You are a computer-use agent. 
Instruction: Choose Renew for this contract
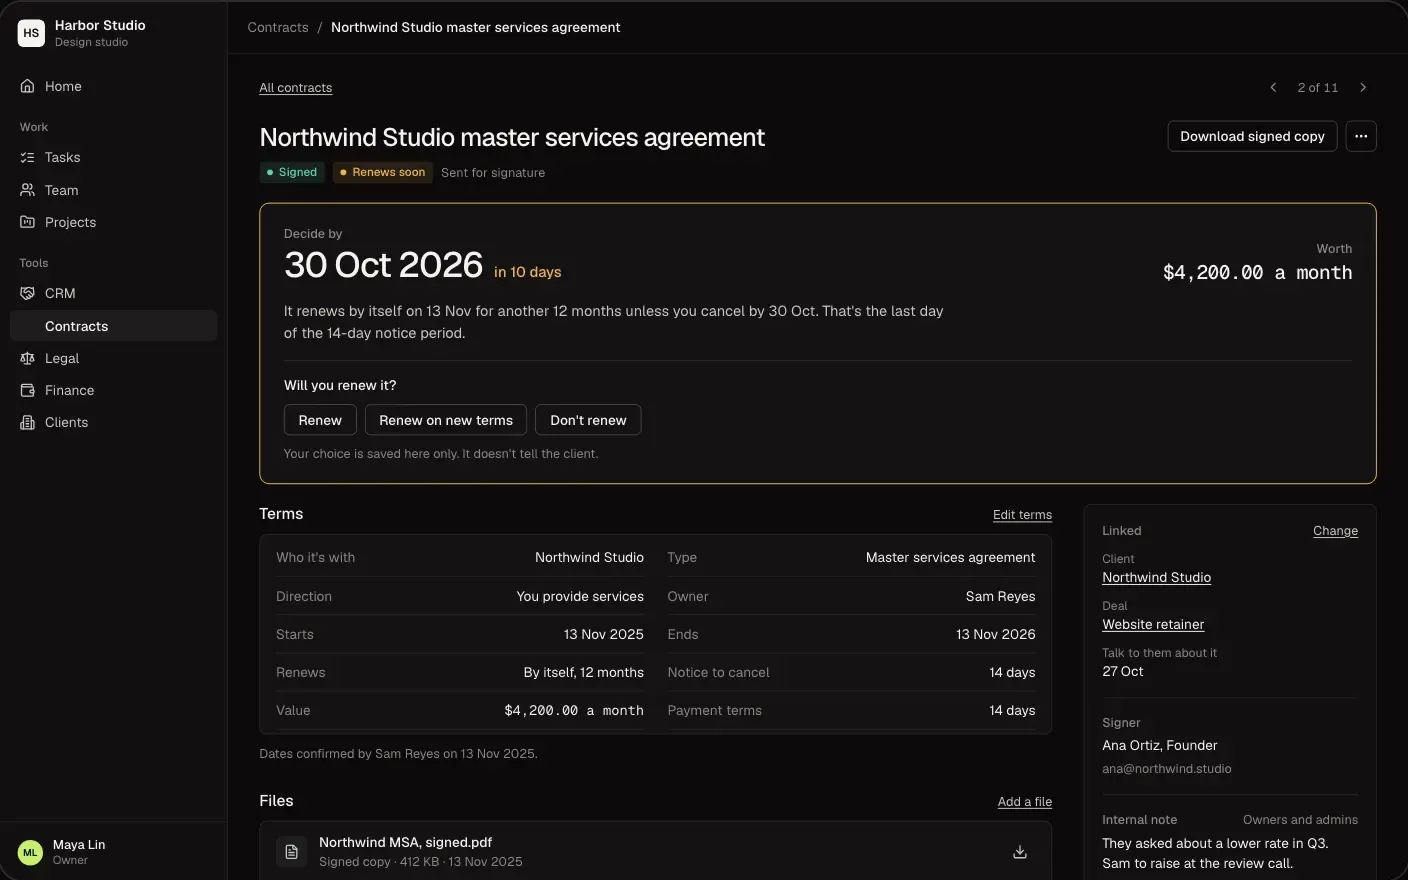click(x=320, y=420)
